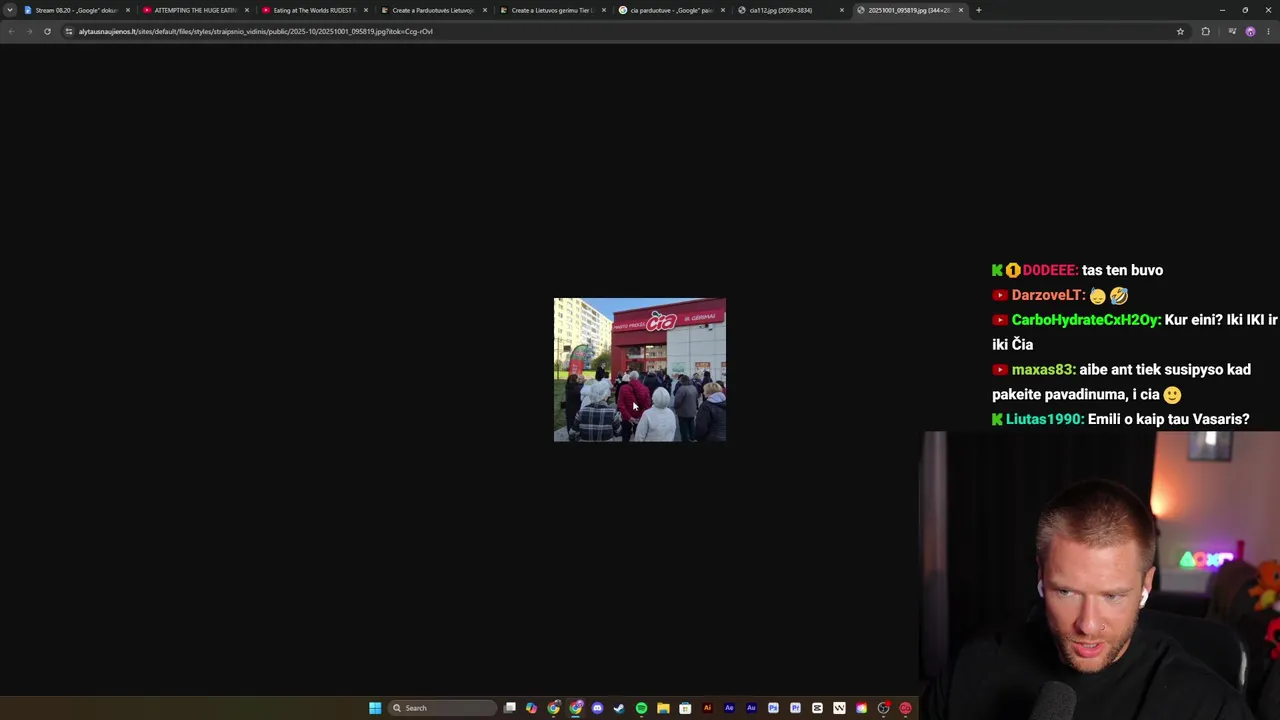This screenshot has height=720, width=1280.
Task: Open Microsoft Store from the taskbar
Action: coord(685,708)
